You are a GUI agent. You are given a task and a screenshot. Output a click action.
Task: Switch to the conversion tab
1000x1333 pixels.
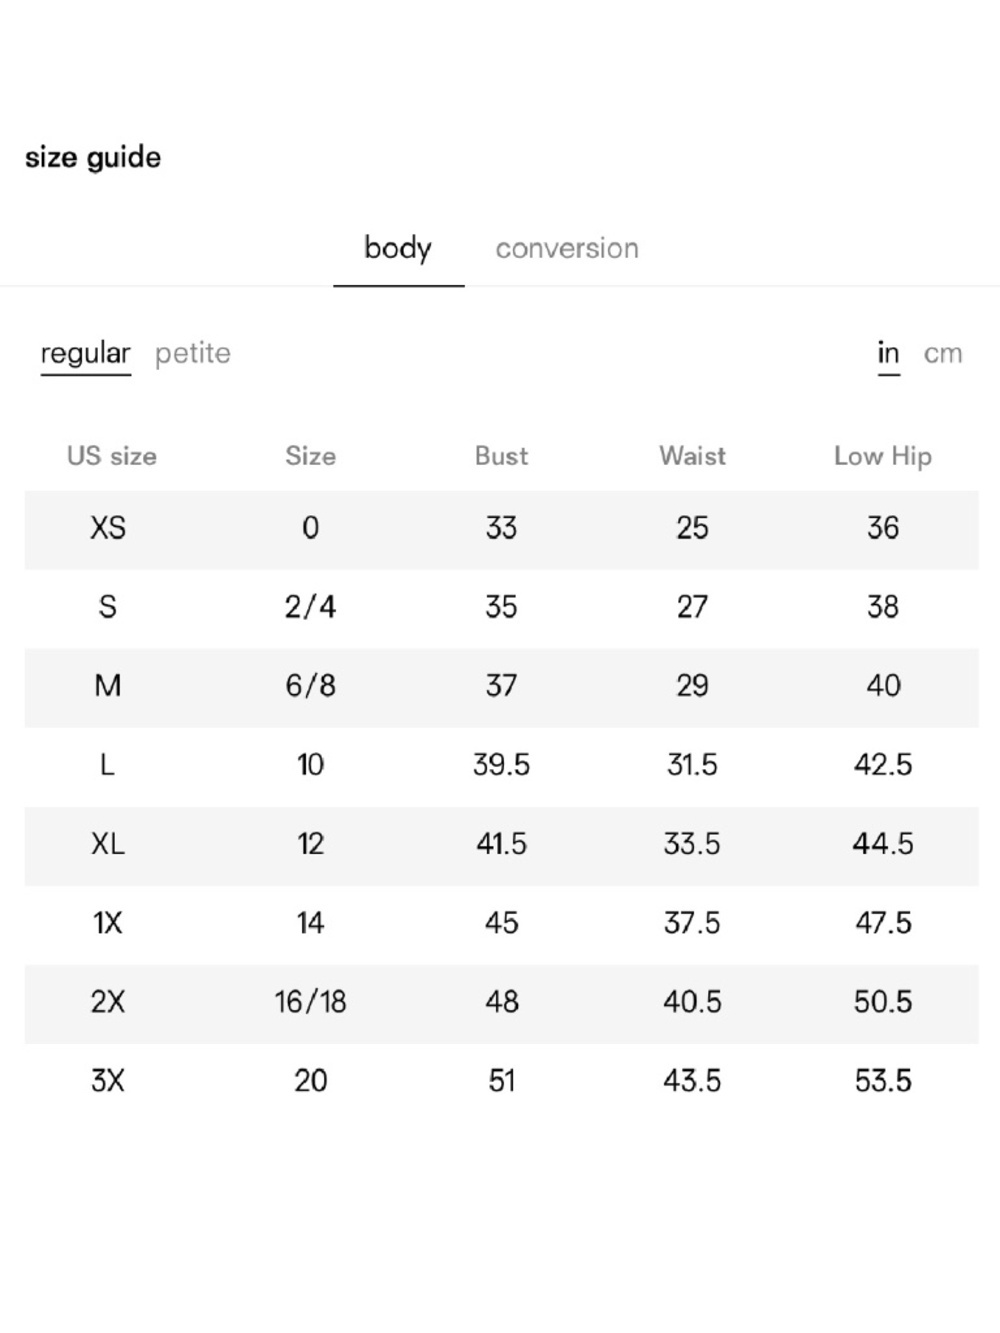click(567, 248)
